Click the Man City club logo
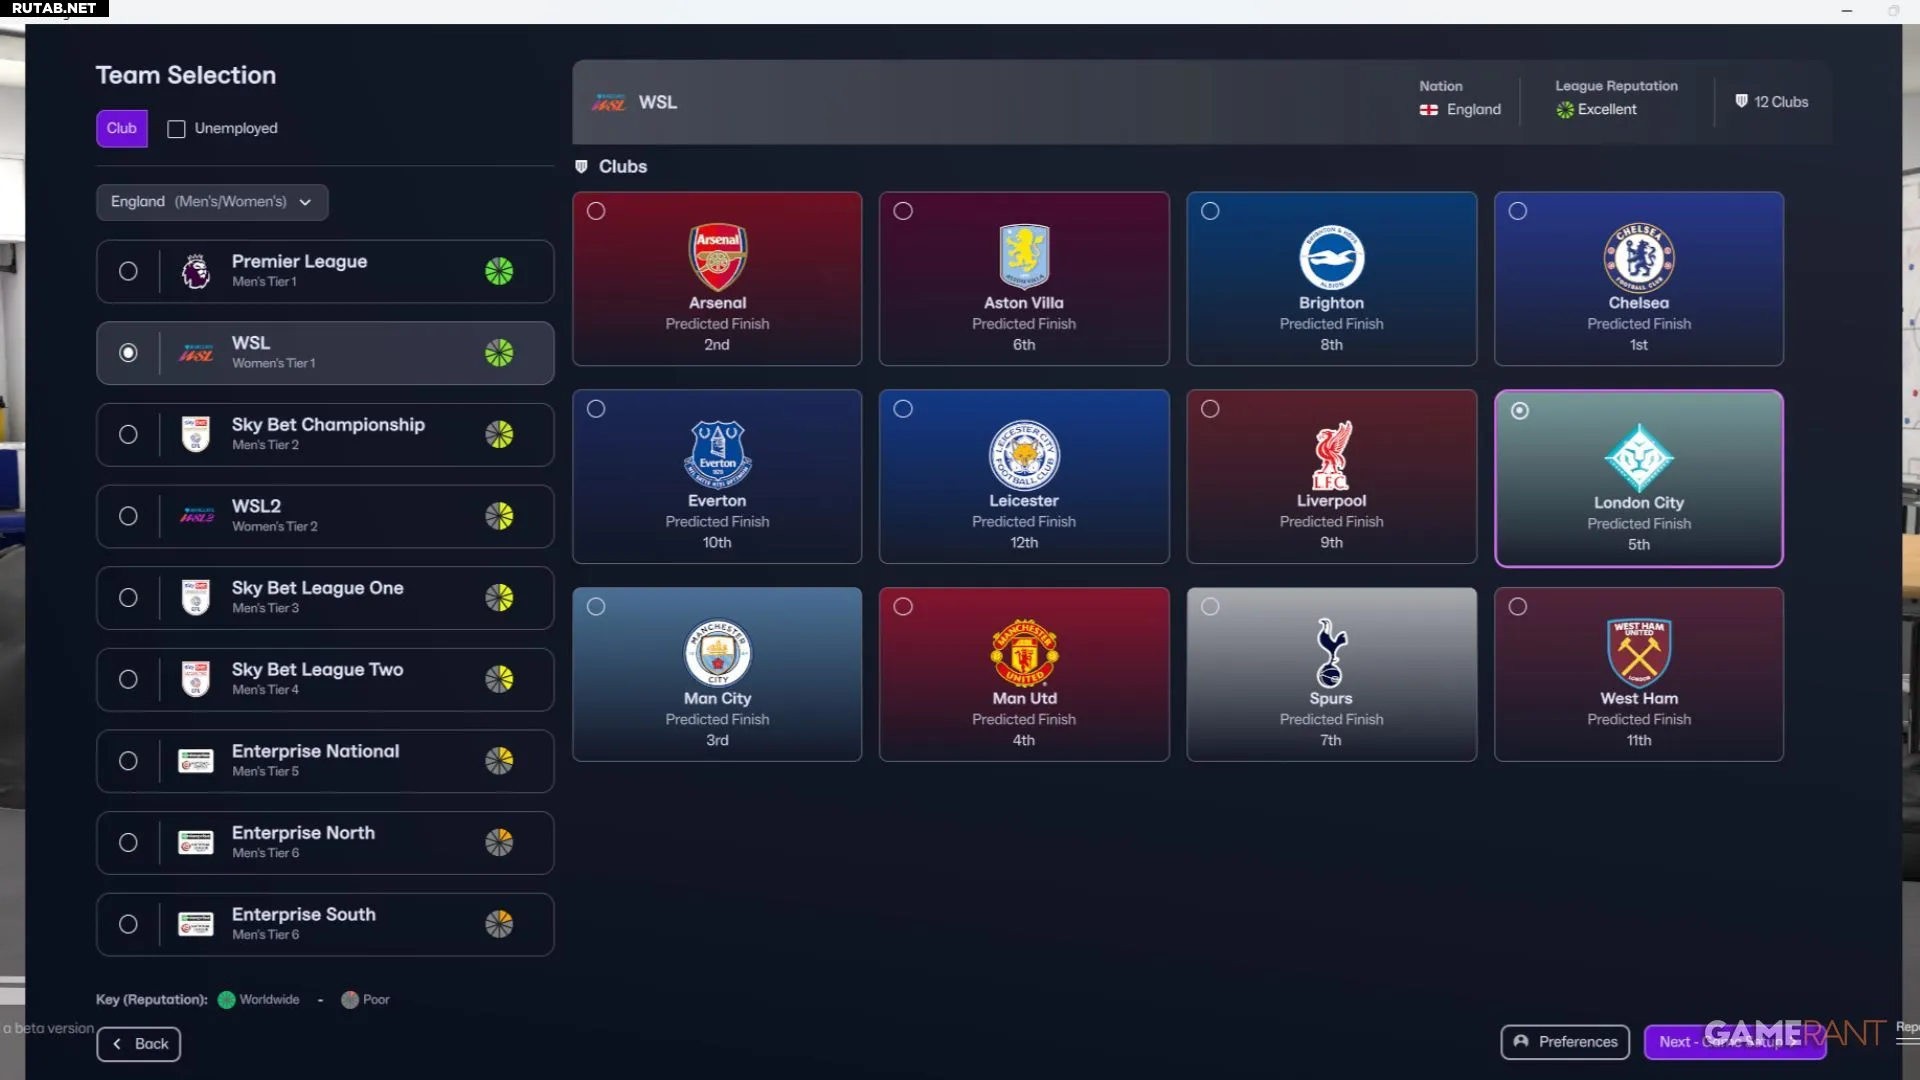 click(717, 653)
